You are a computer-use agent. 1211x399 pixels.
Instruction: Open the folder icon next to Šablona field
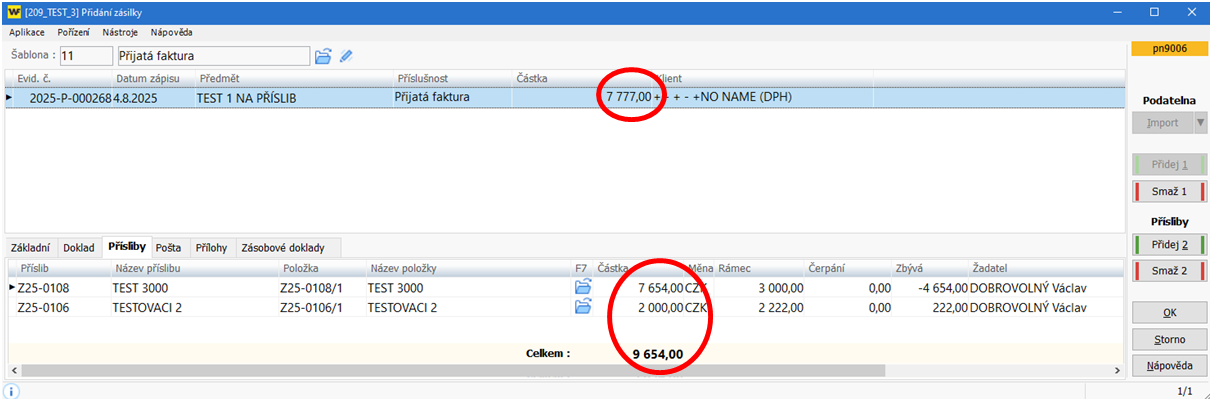coord(323,56)
